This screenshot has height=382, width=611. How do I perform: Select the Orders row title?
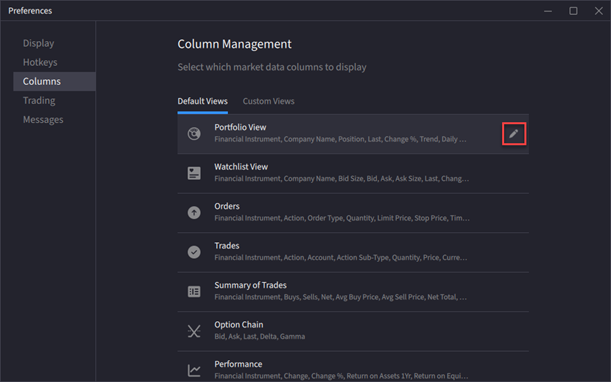[227, 206]
